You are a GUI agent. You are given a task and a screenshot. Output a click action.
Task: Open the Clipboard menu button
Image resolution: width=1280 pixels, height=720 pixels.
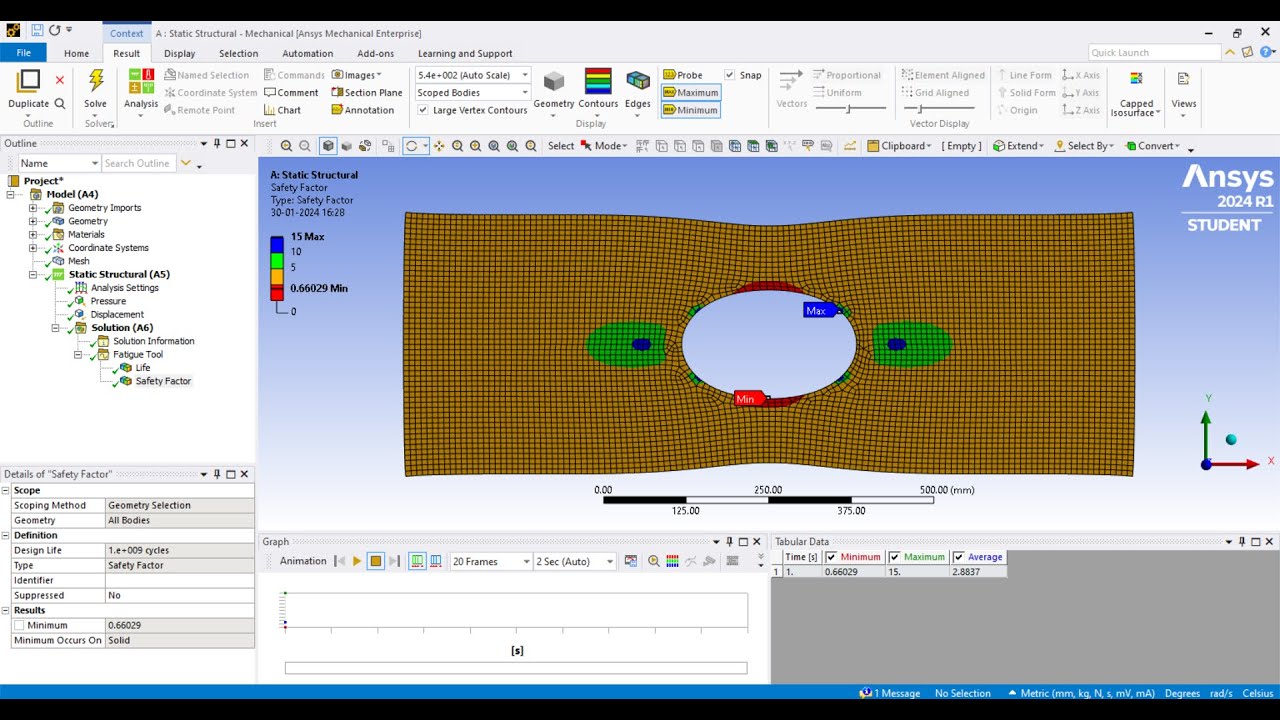click(899, 146)
